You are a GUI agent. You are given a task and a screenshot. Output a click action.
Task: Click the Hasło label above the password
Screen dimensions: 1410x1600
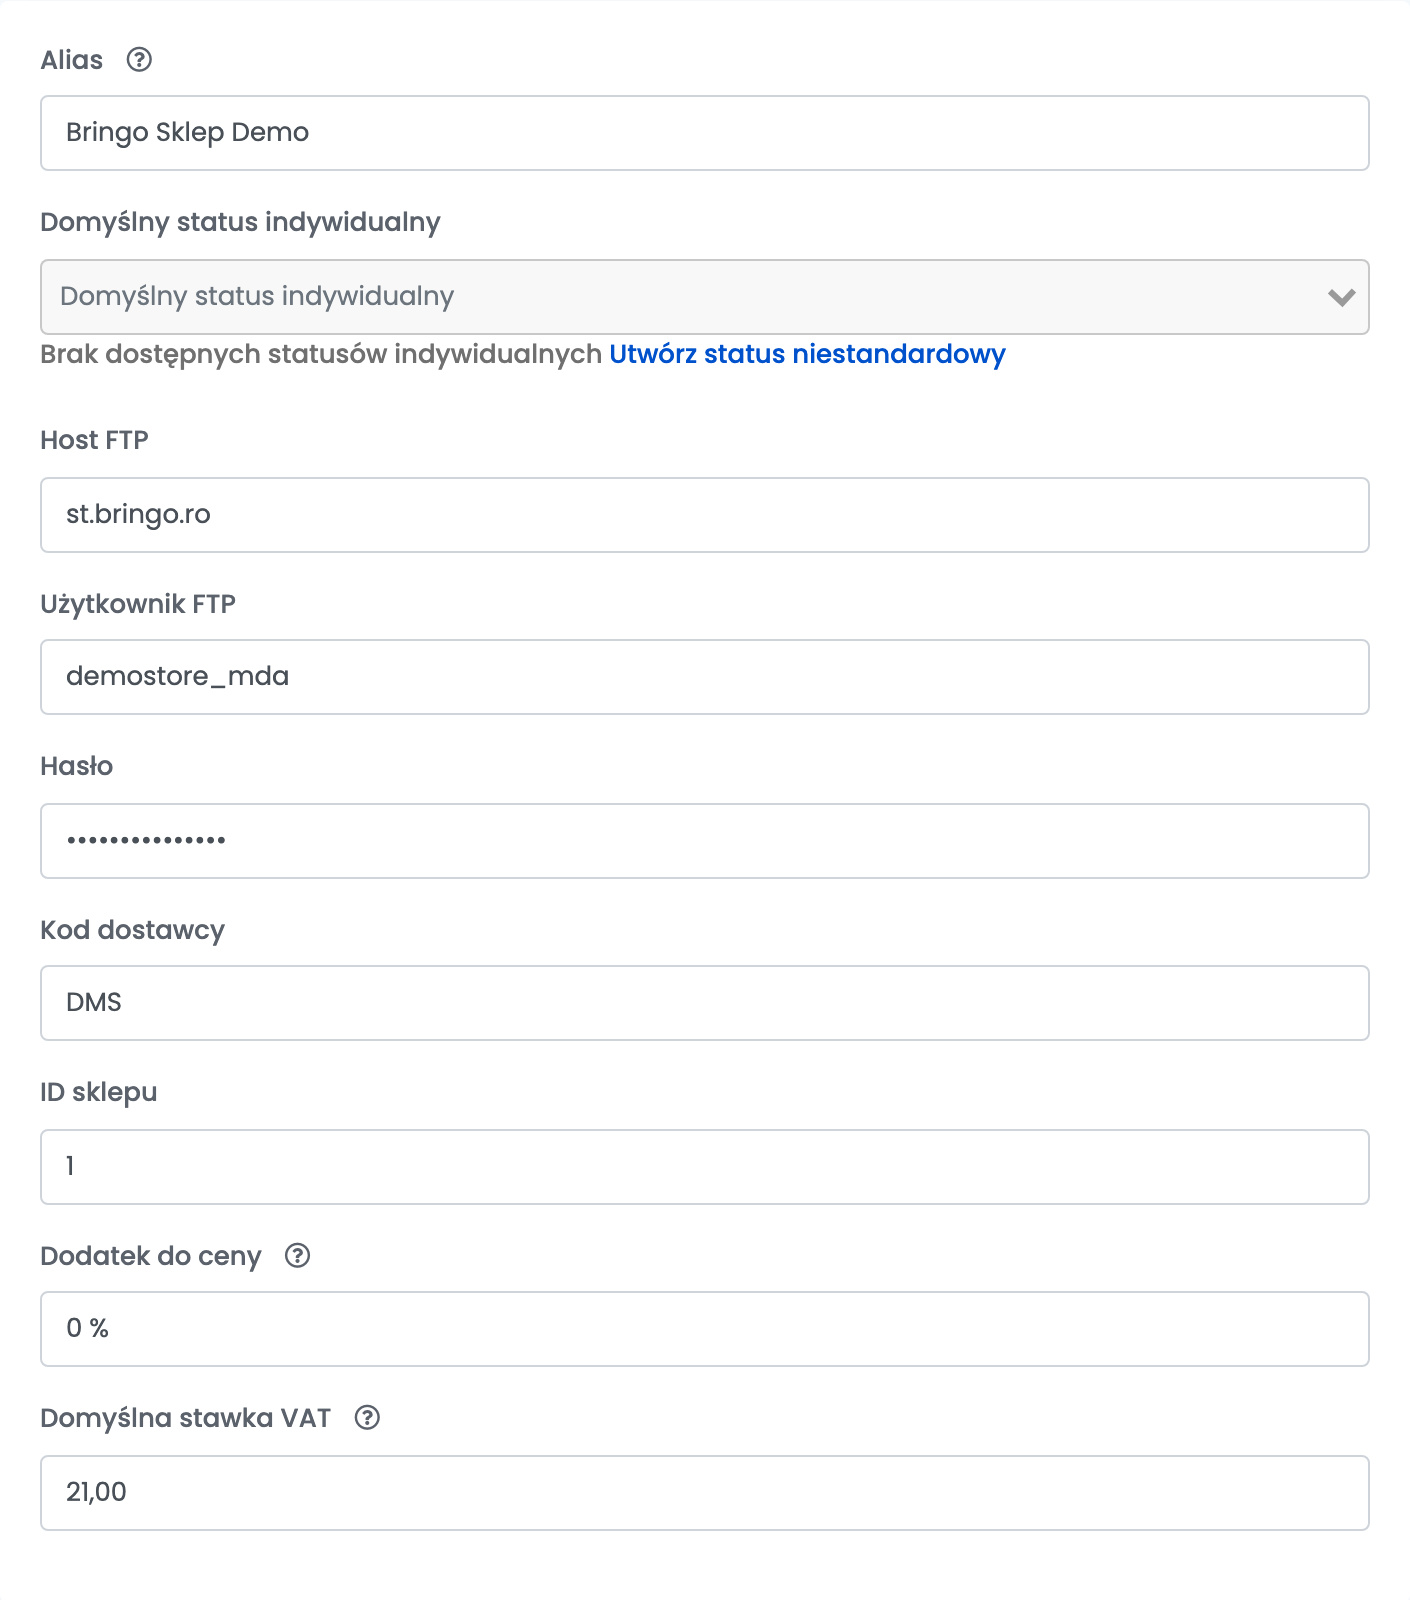[x=76, y=766]
